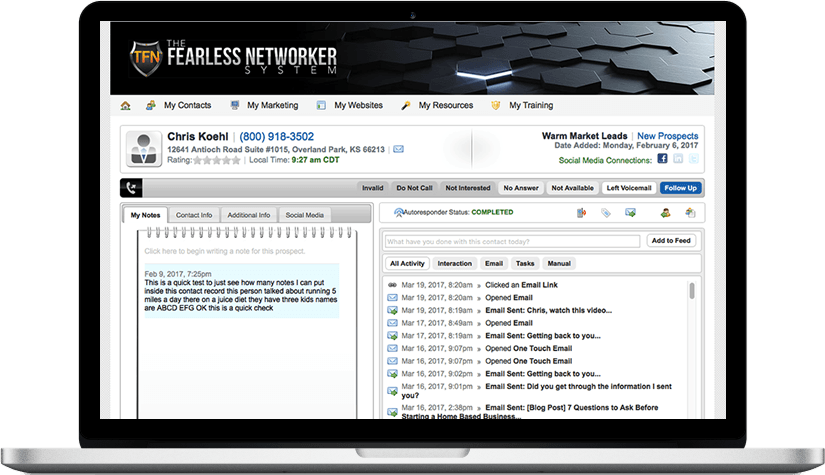Click the activity feed scrollbar thumb

pyautogui.click(x=692, y=291)
